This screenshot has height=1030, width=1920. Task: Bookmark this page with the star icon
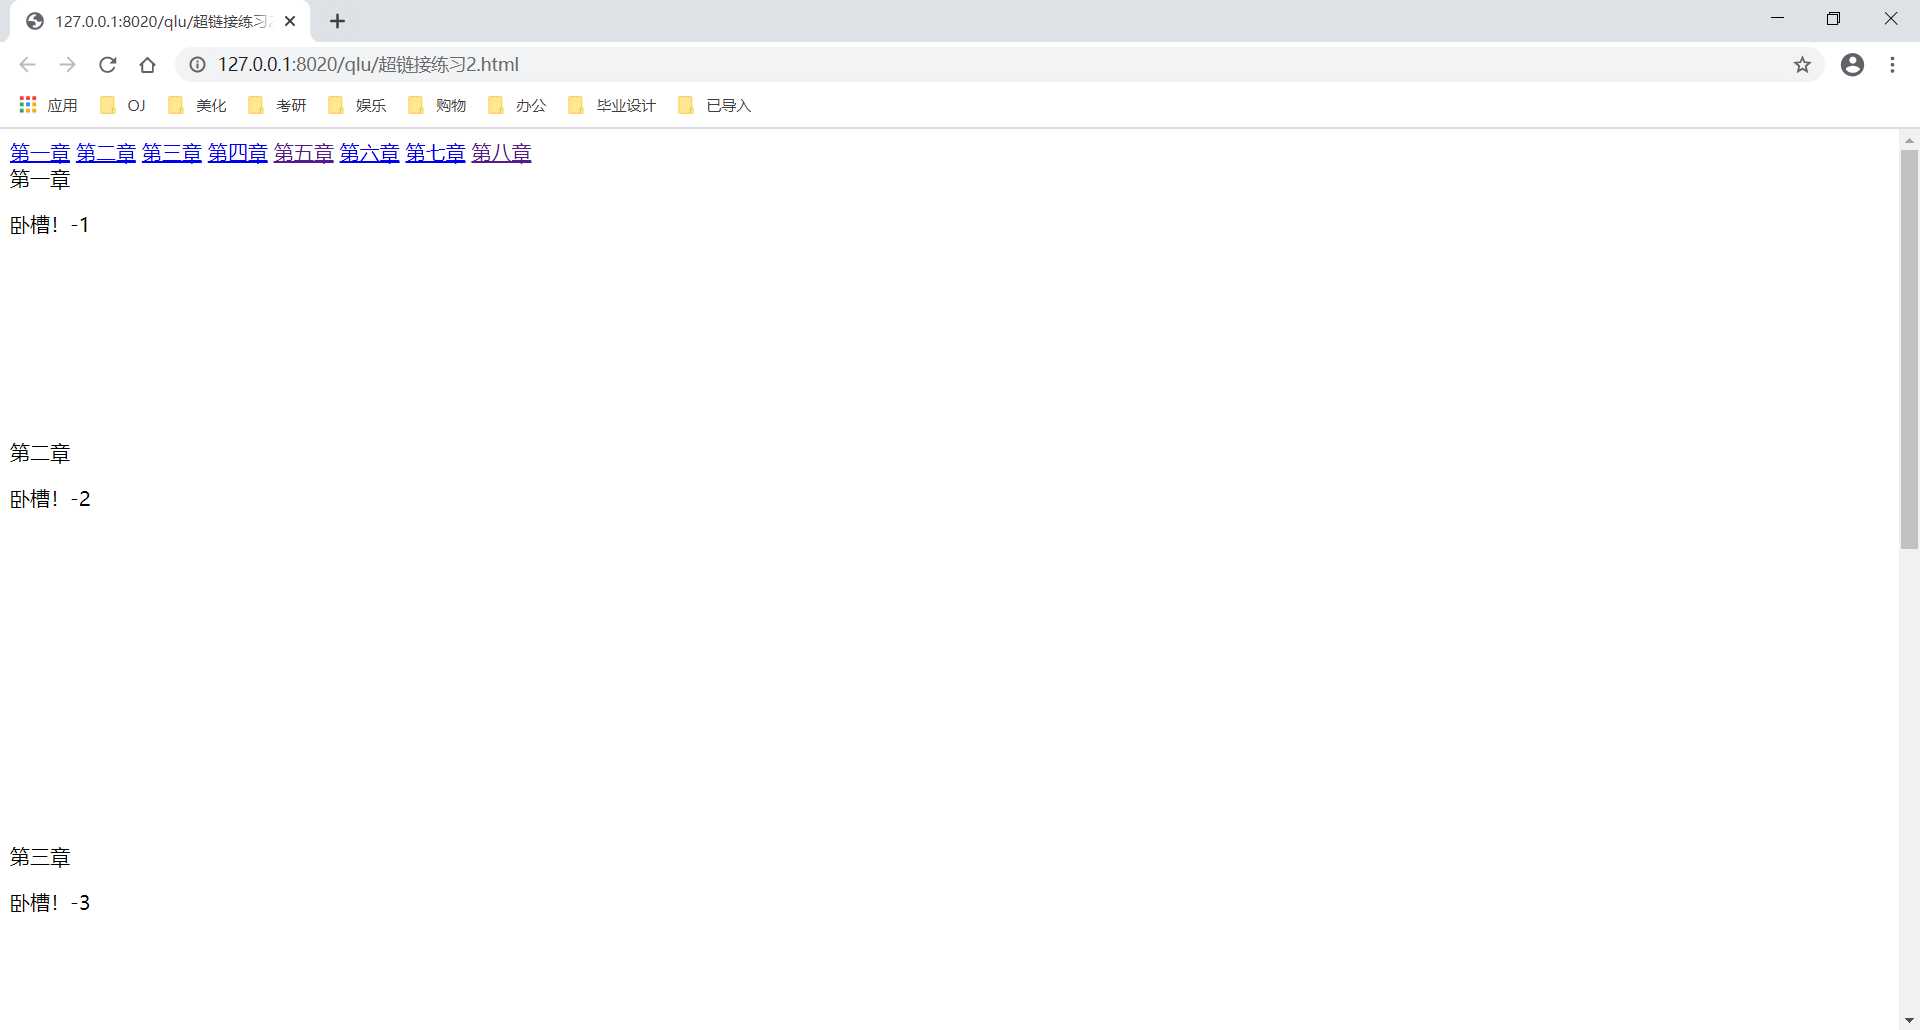point(1802,65)
